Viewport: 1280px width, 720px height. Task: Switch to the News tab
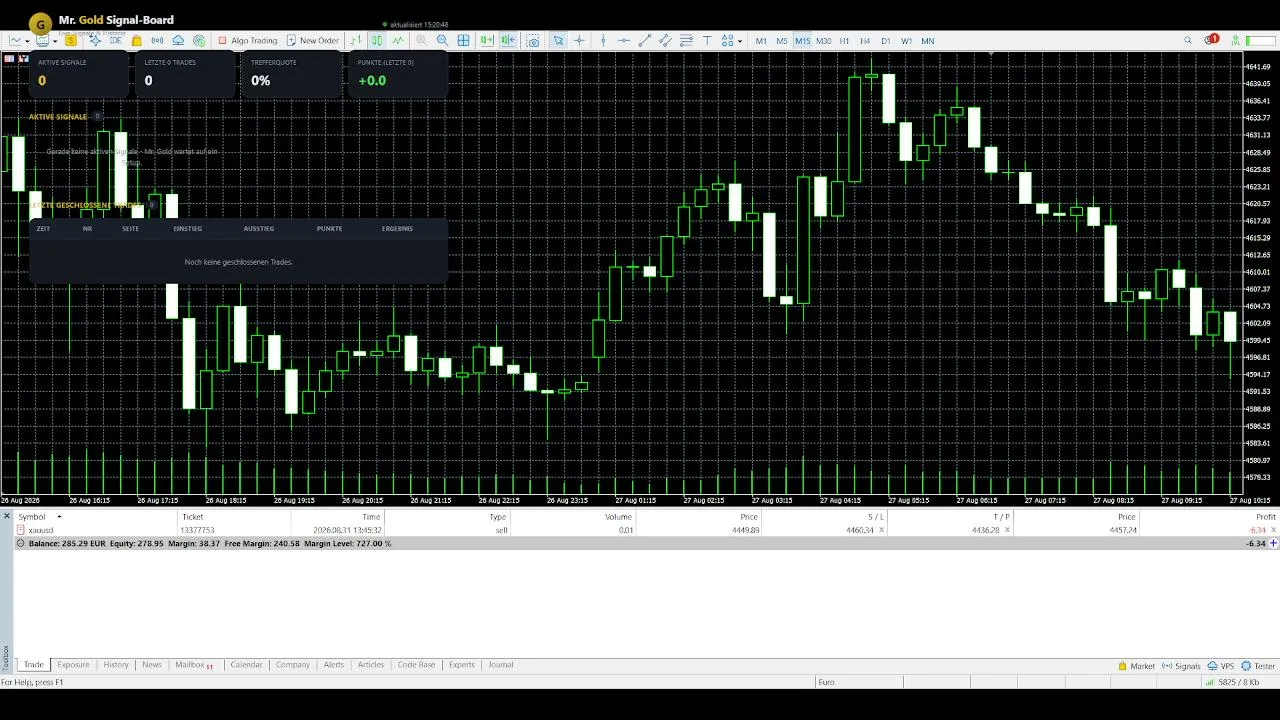click(152, 665)
